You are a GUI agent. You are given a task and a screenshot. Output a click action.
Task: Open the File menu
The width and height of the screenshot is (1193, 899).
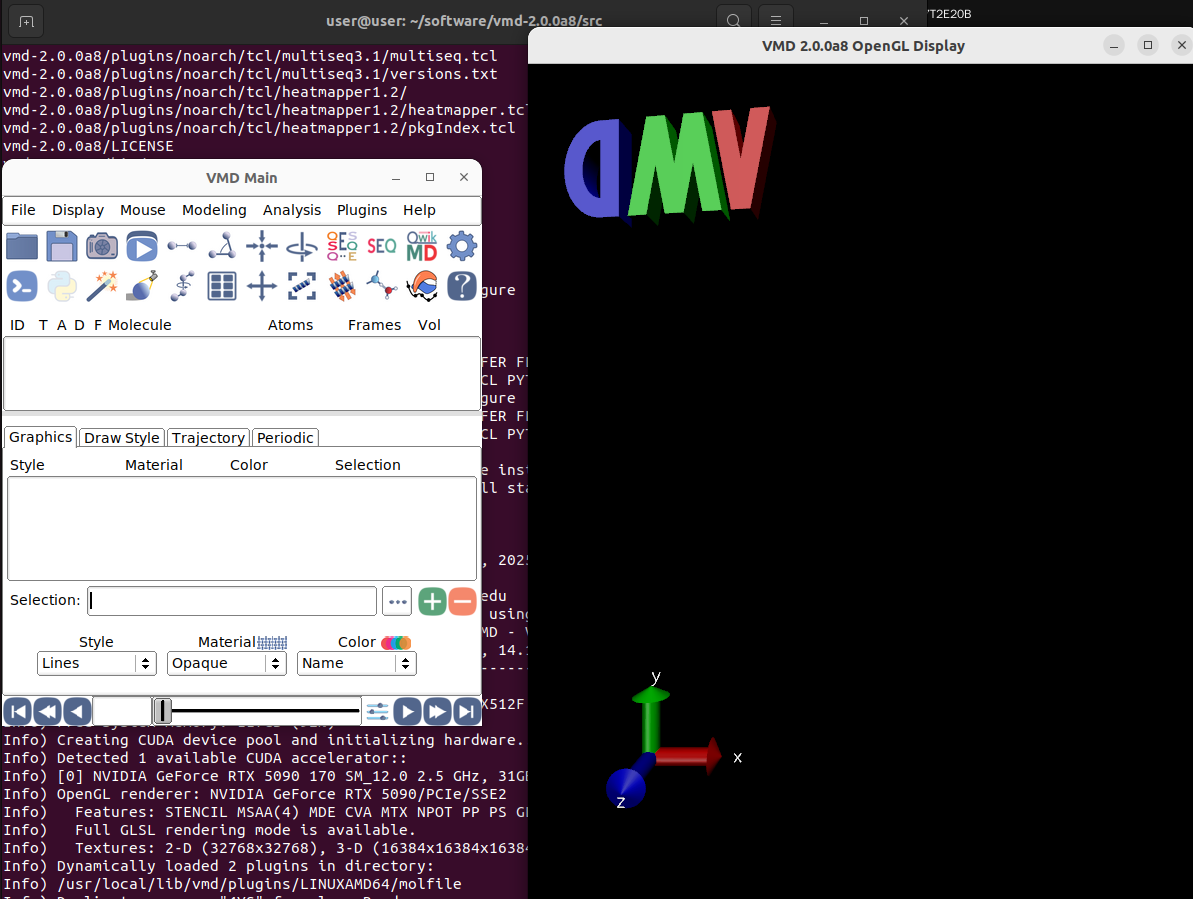(x=23, y=210)
